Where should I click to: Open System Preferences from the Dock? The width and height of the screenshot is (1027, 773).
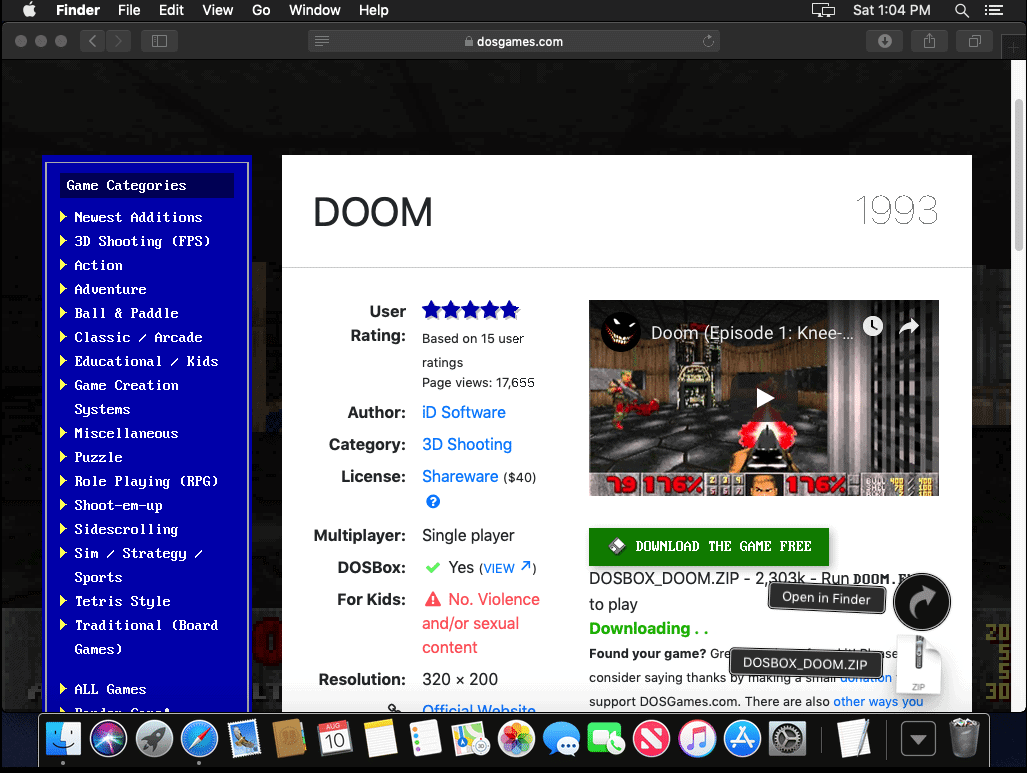coord(787,739)
